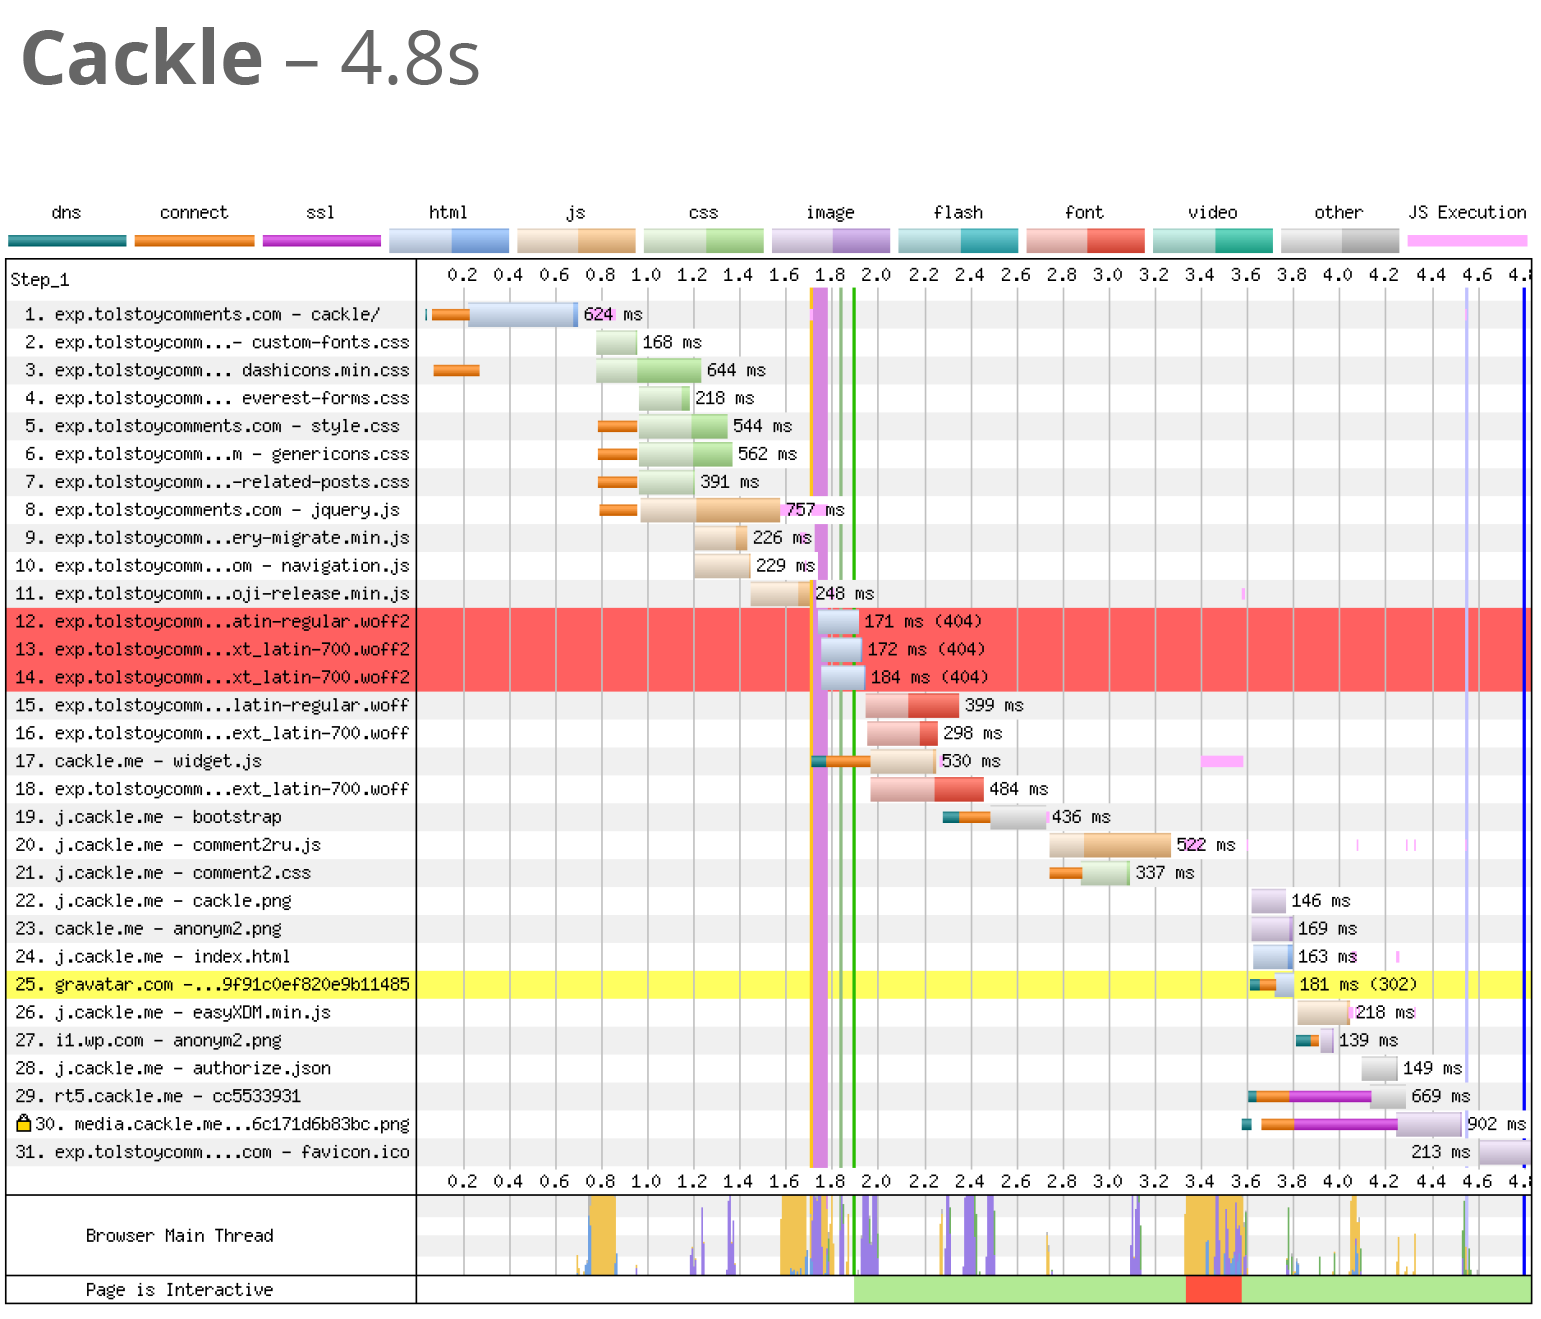Click the JS Execution legend color bar
The width and height of the screenshot is (1541, 1319).
(x=1467, y=240)
